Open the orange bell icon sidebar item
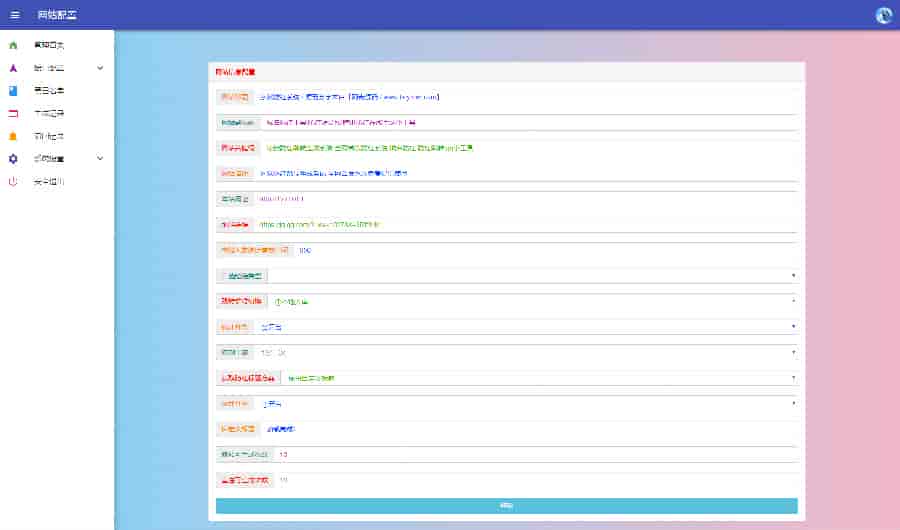The height and width of the screenshot is (530, 900). [x=13, y=136]
